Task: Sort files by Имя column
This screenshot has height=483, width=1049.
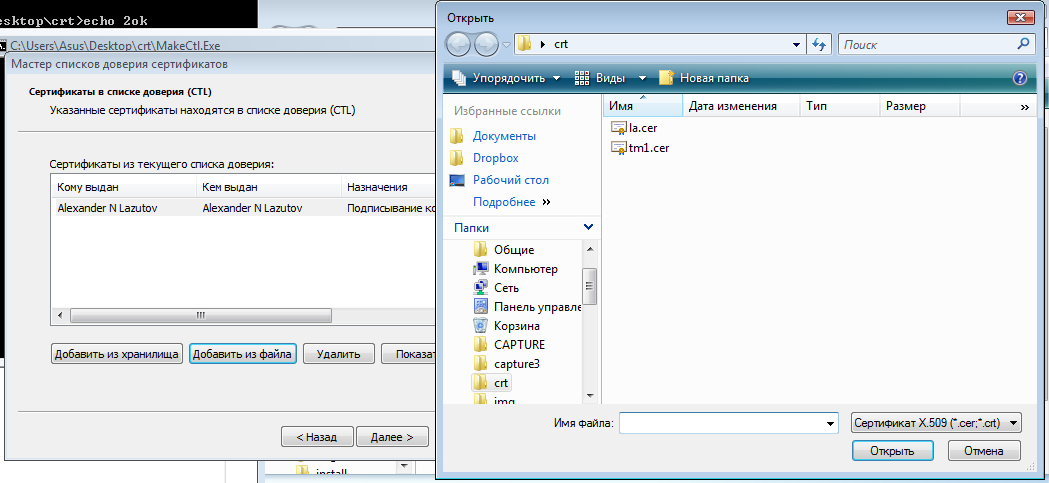Action: coord(643,106)
